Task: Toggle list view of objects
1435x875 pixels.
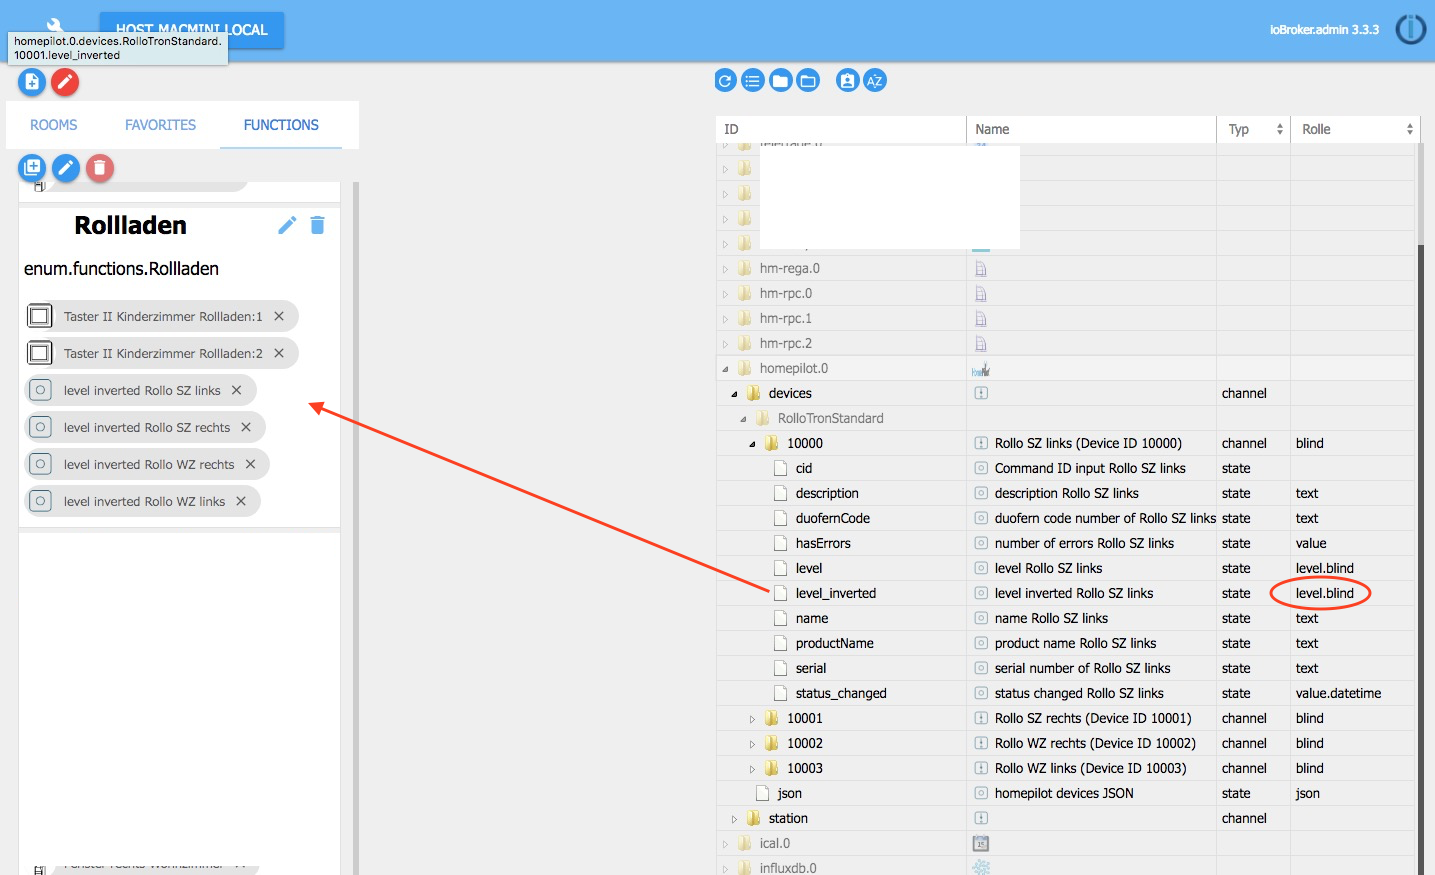Action: pyautogui.click(x=753, y=81)
